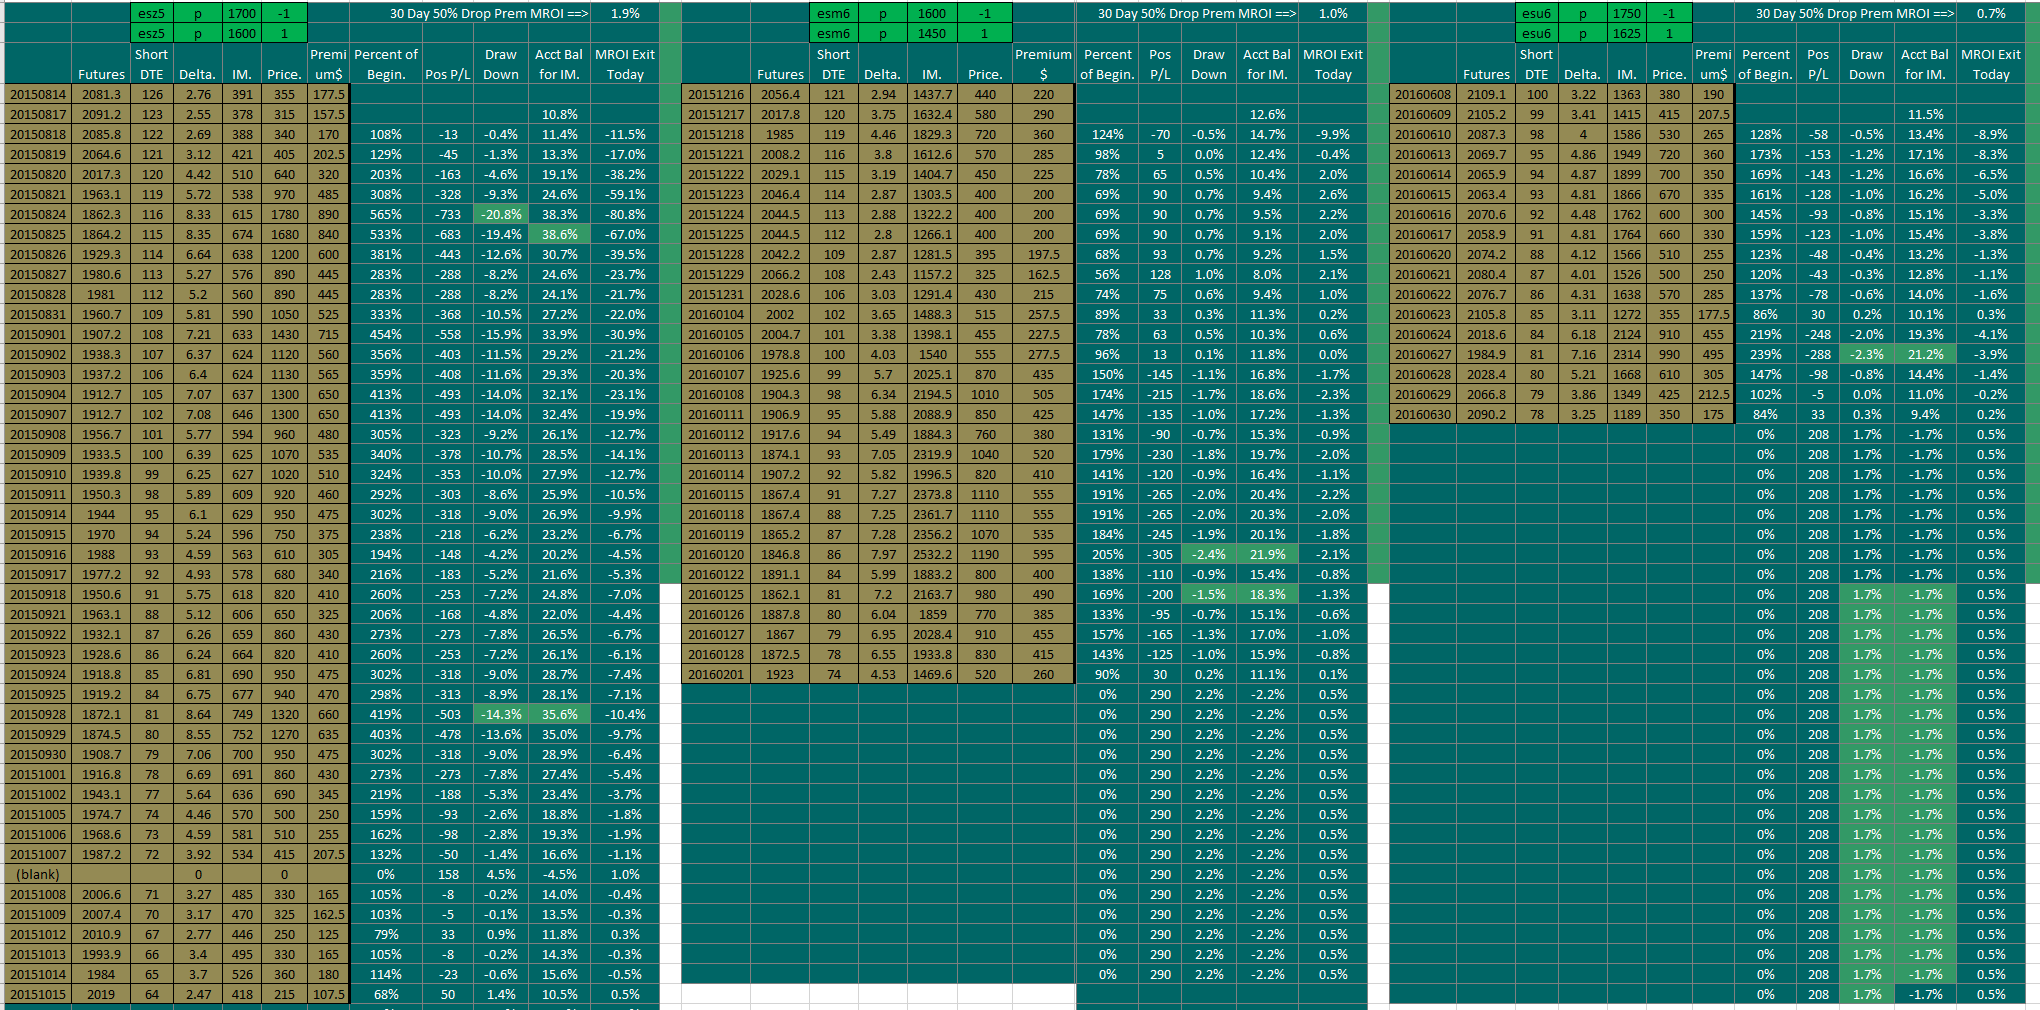The height and width of the screenshot is (1010, 2040).
Task: Click the MROI result cell 1.9%
Action: (625, 14)
